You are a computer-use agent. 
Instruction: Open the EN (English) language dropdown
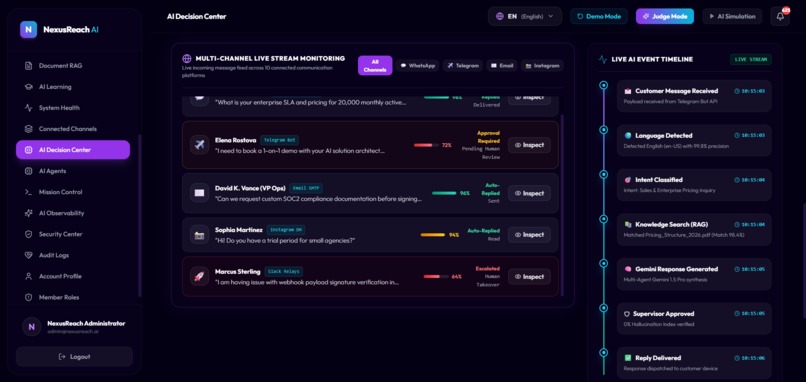pyautogui.click(x=525, y=16)
